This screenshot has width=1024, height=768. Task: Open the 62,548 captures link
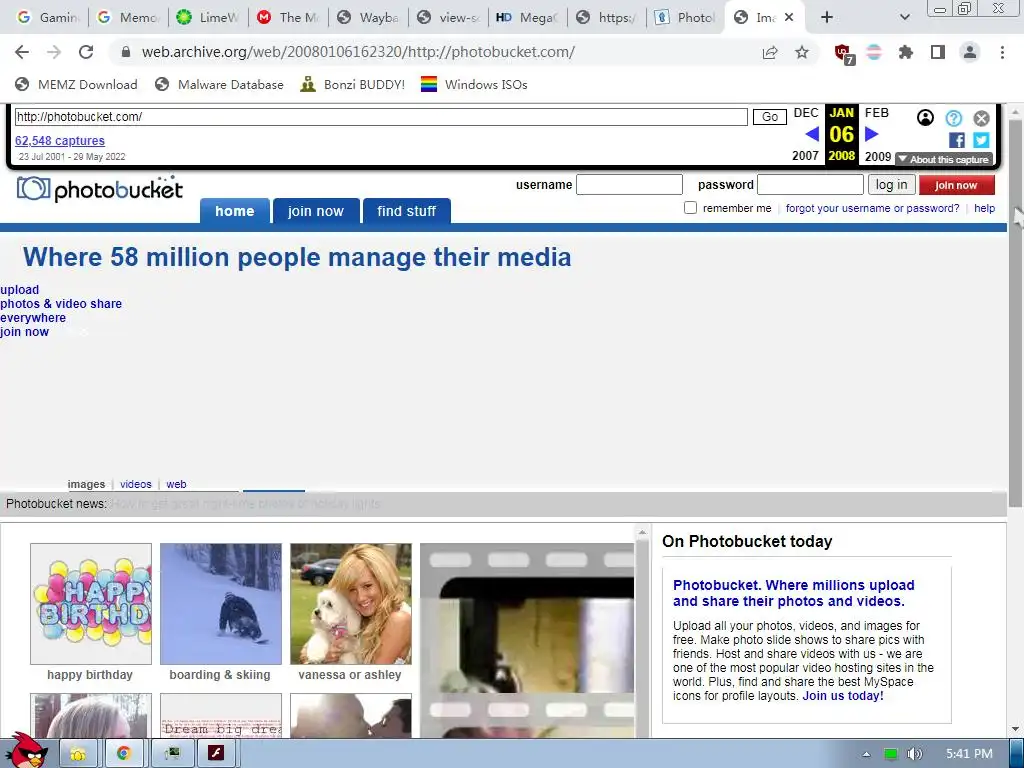click(59, 140)
